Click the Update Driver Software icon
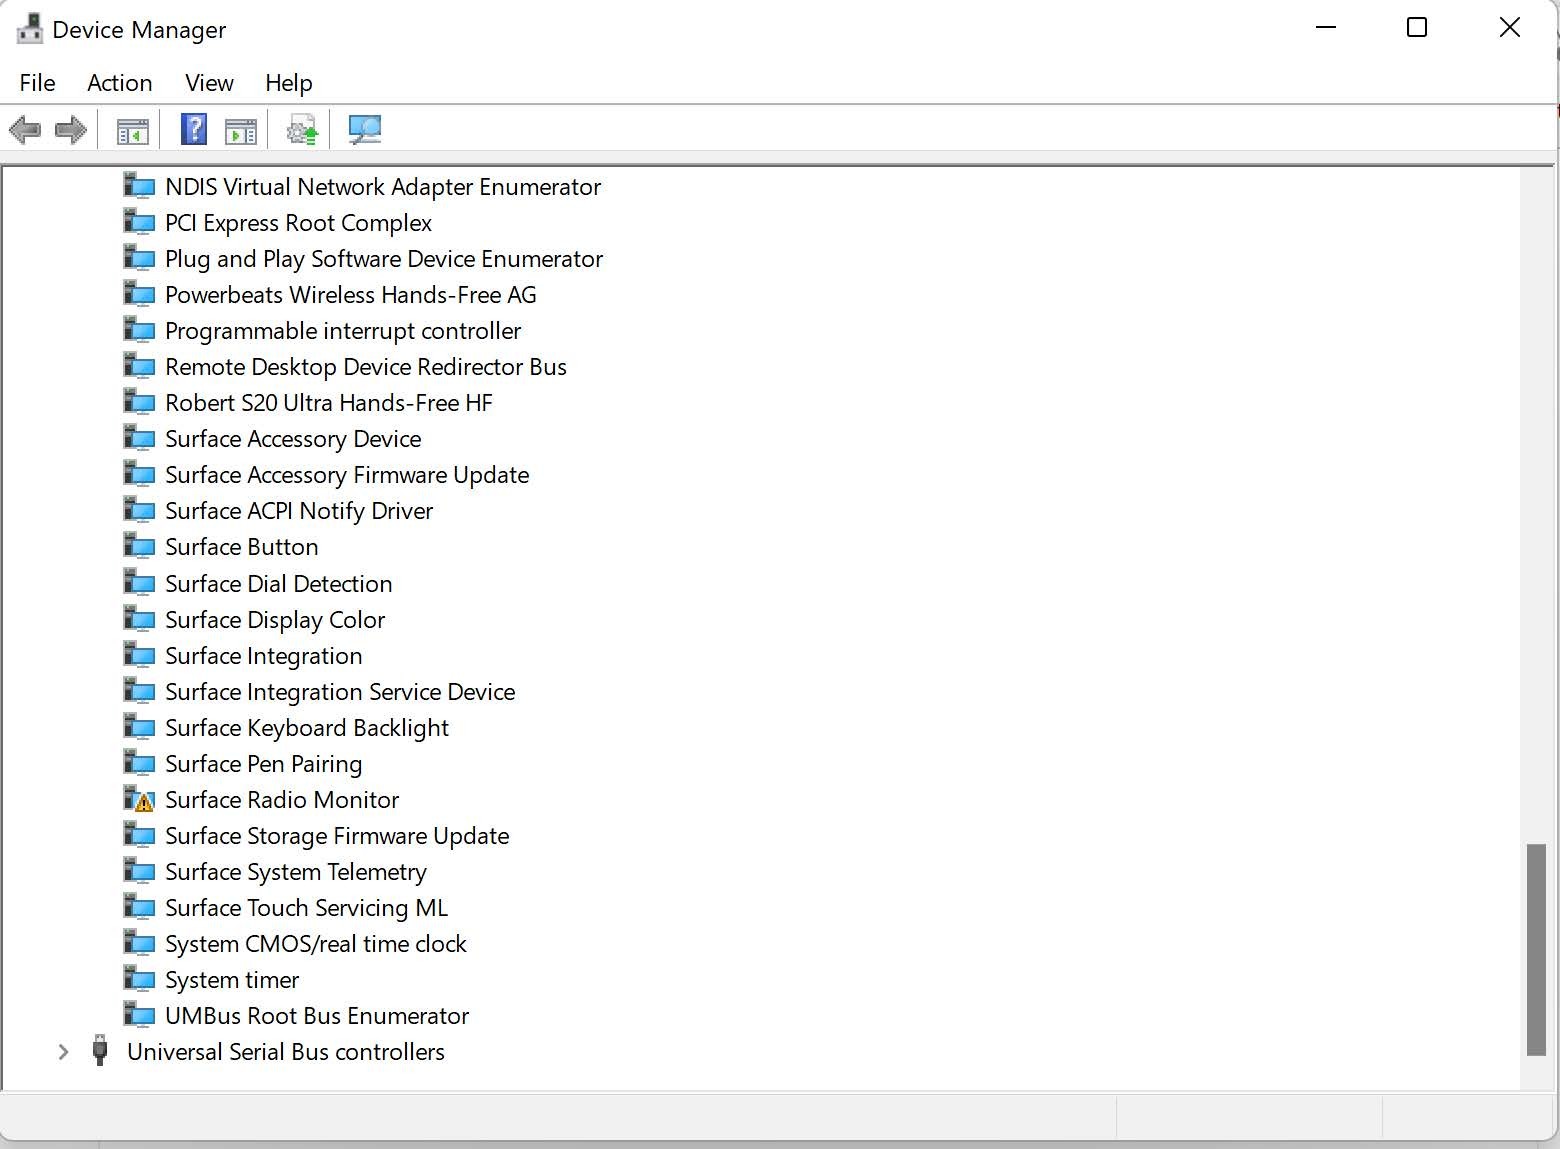Image resolution: width=1560 pixels, height=1149 pixels. [x=301, y=129]
